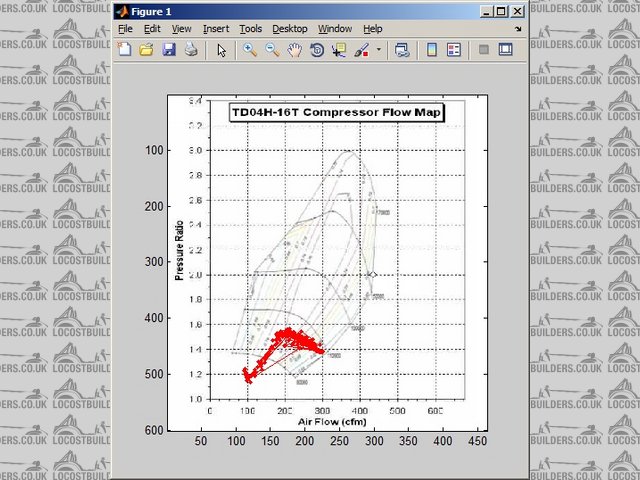Click the New Figure icon

coord(126,49)
